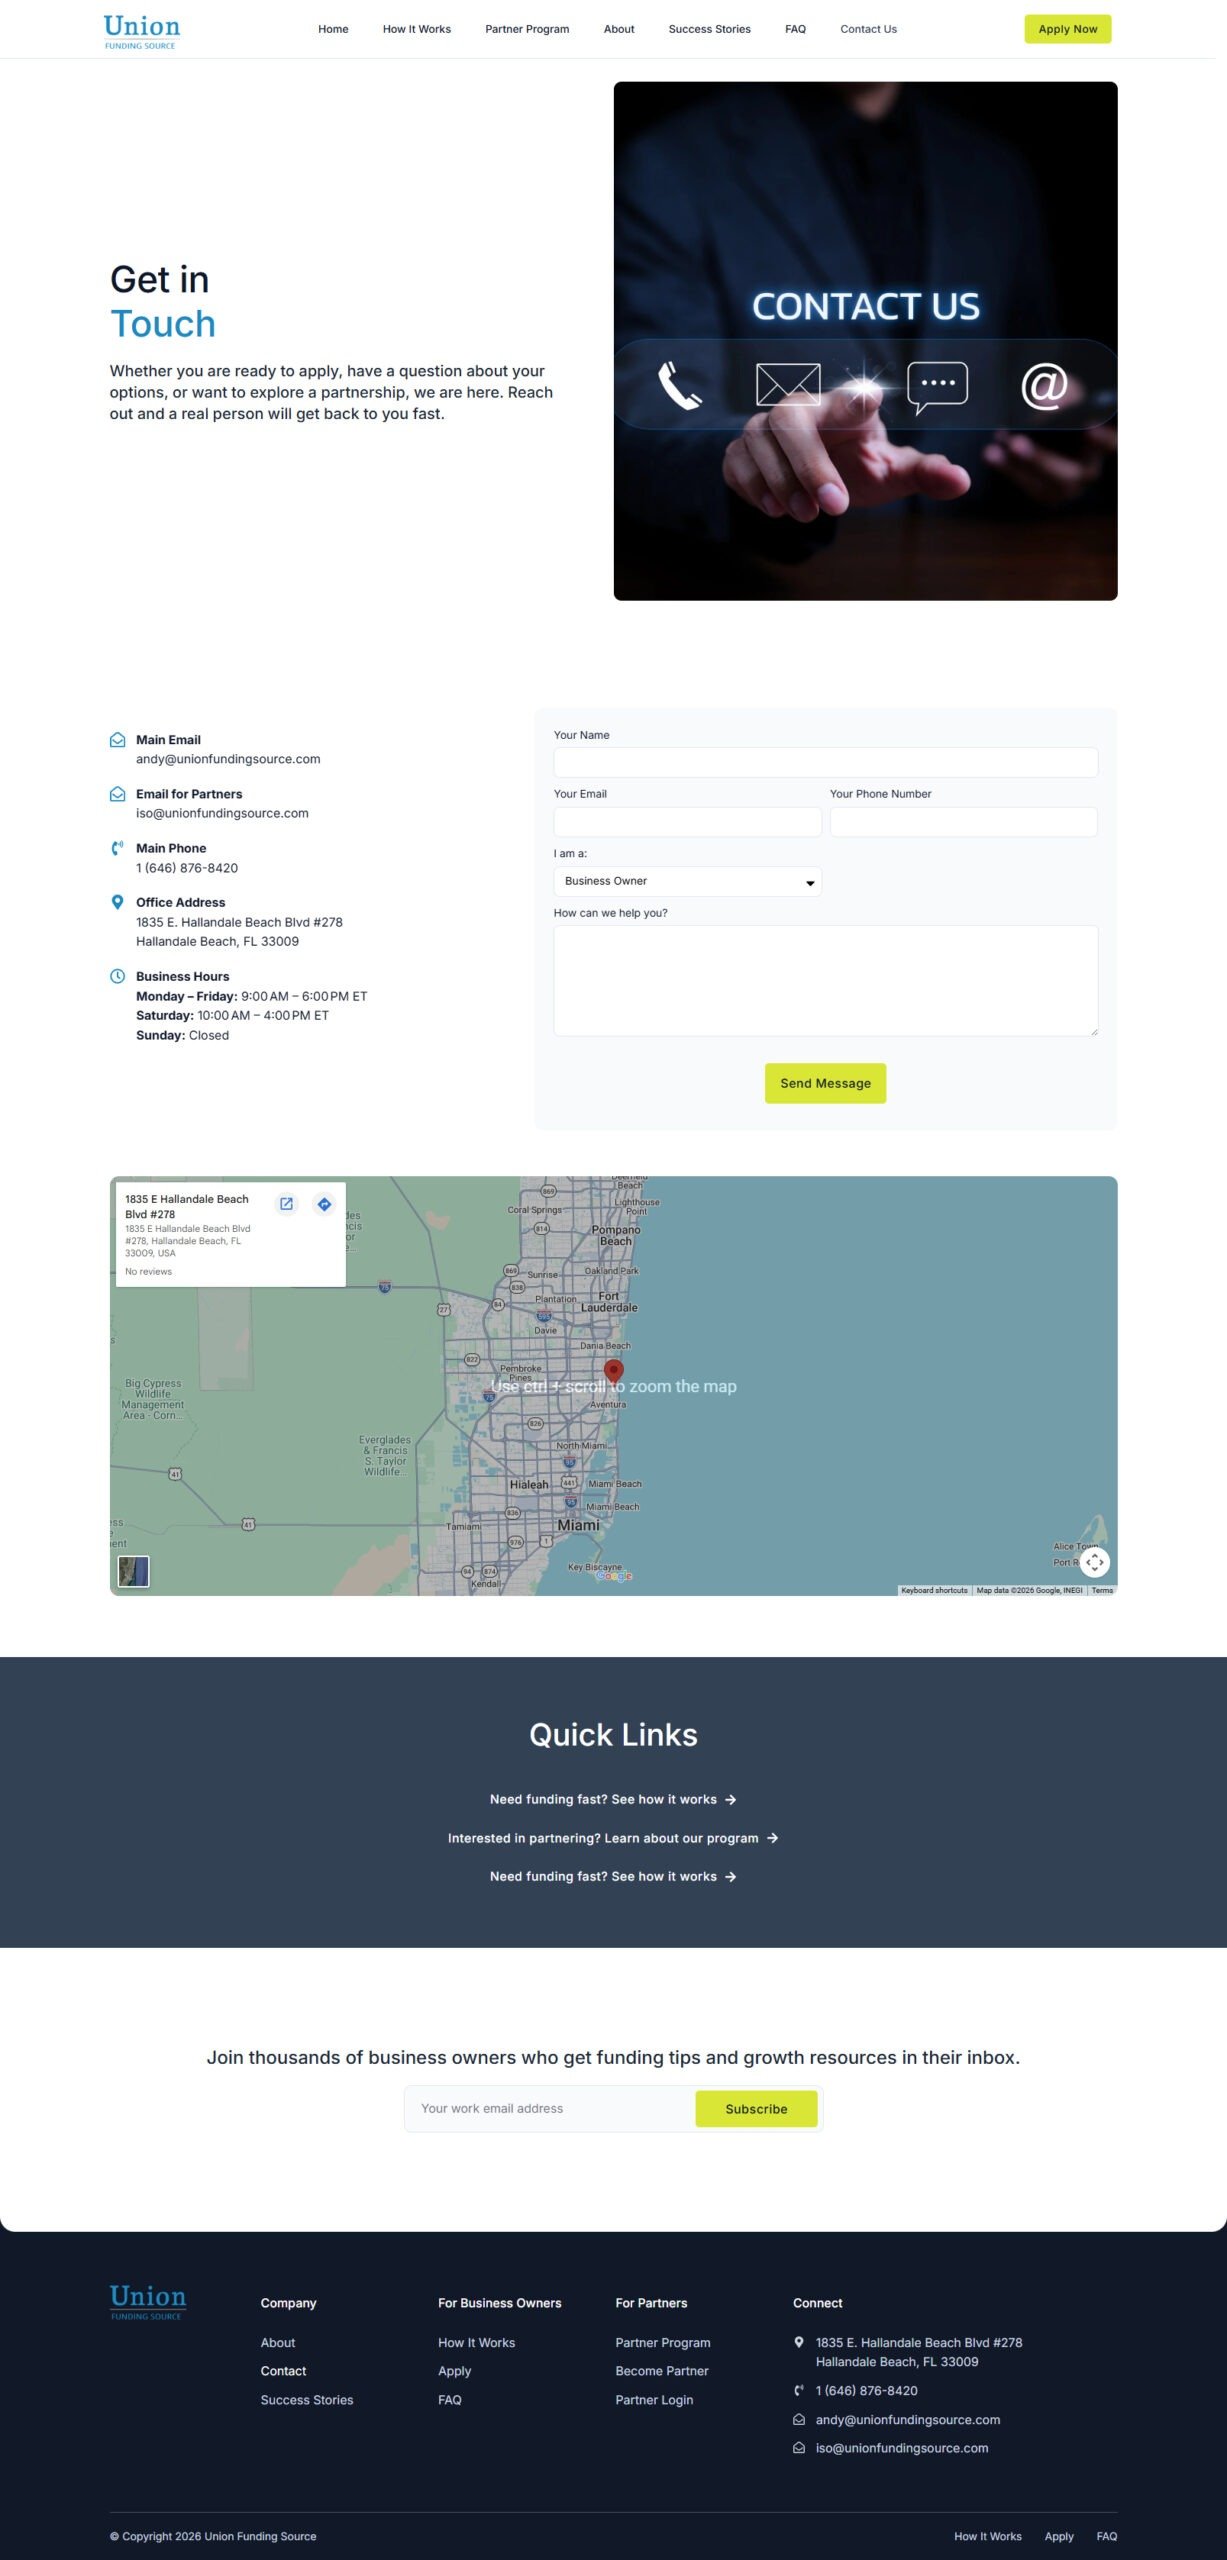This screenshot has height=2560, width=1227.
Task: Submit form with Send Message button
Action: [x=825, y=1083]
